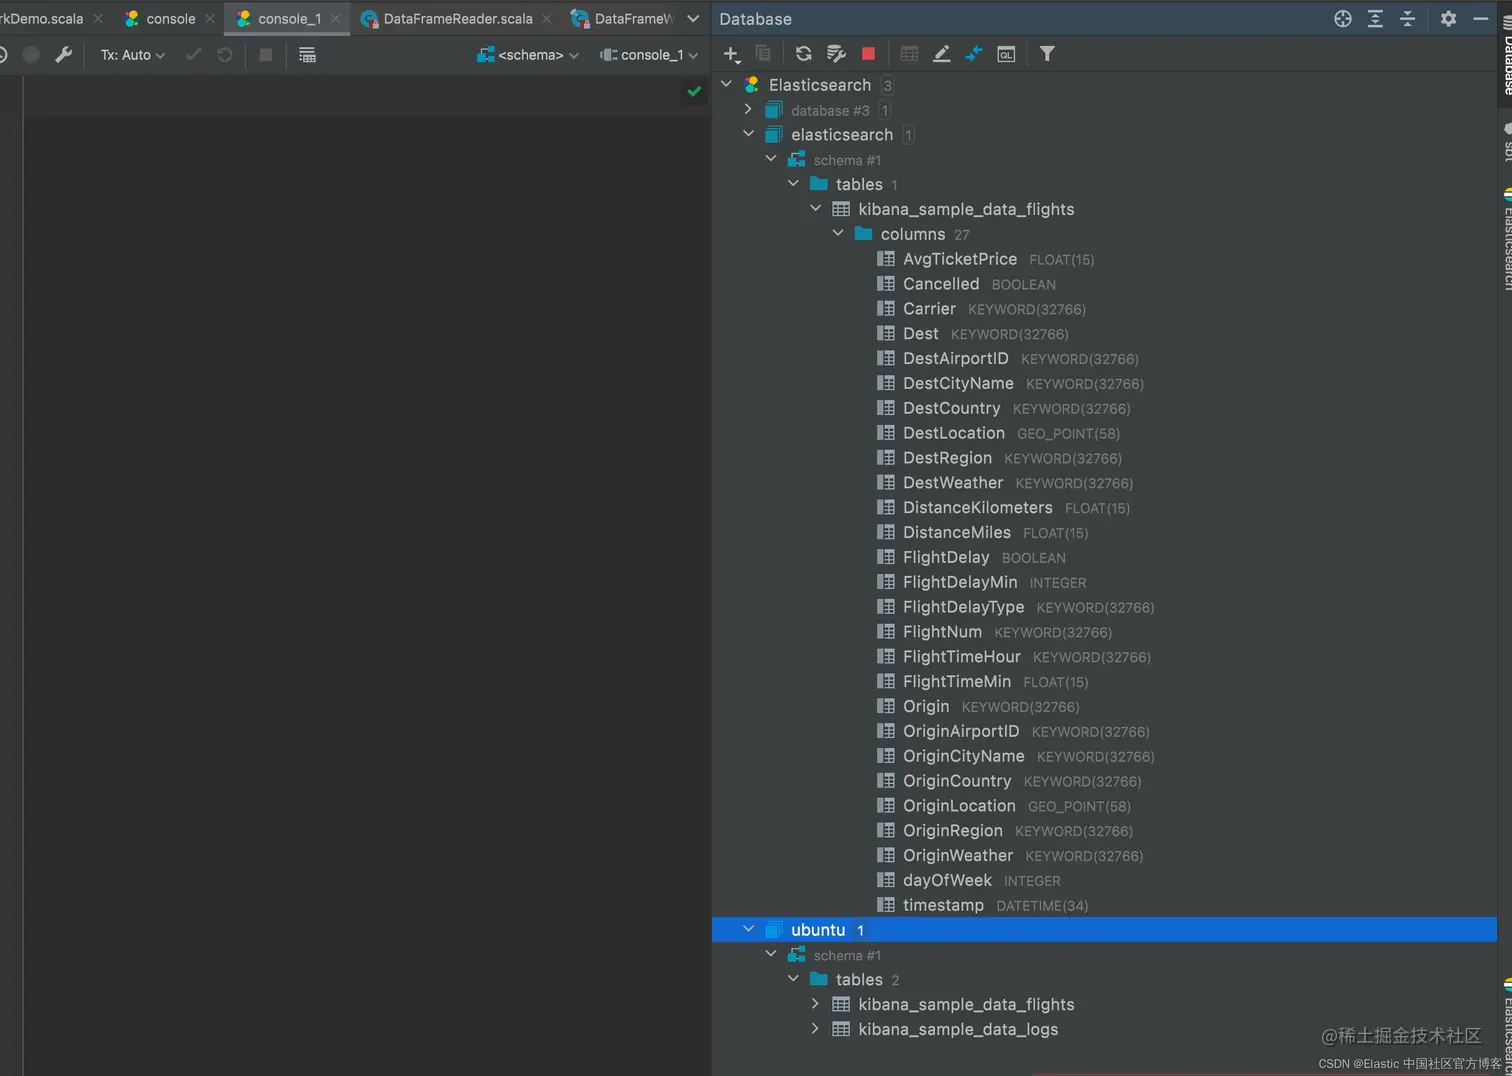This screenshot has height=1076, width=1512.
Task: Open Data Source Properties using the wrench icon
Action: [x=63, y=54]
